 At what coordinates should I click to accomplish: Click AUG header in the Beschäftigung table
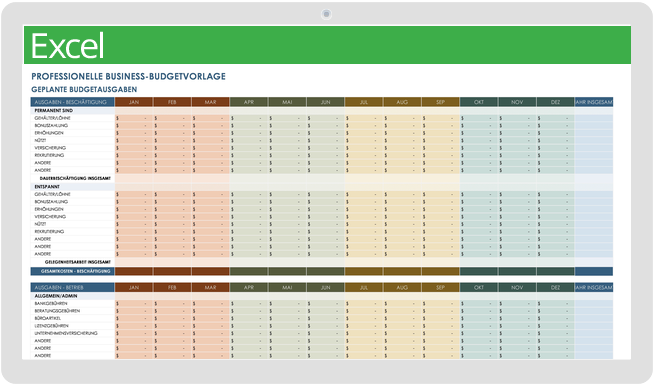(402, 102)
